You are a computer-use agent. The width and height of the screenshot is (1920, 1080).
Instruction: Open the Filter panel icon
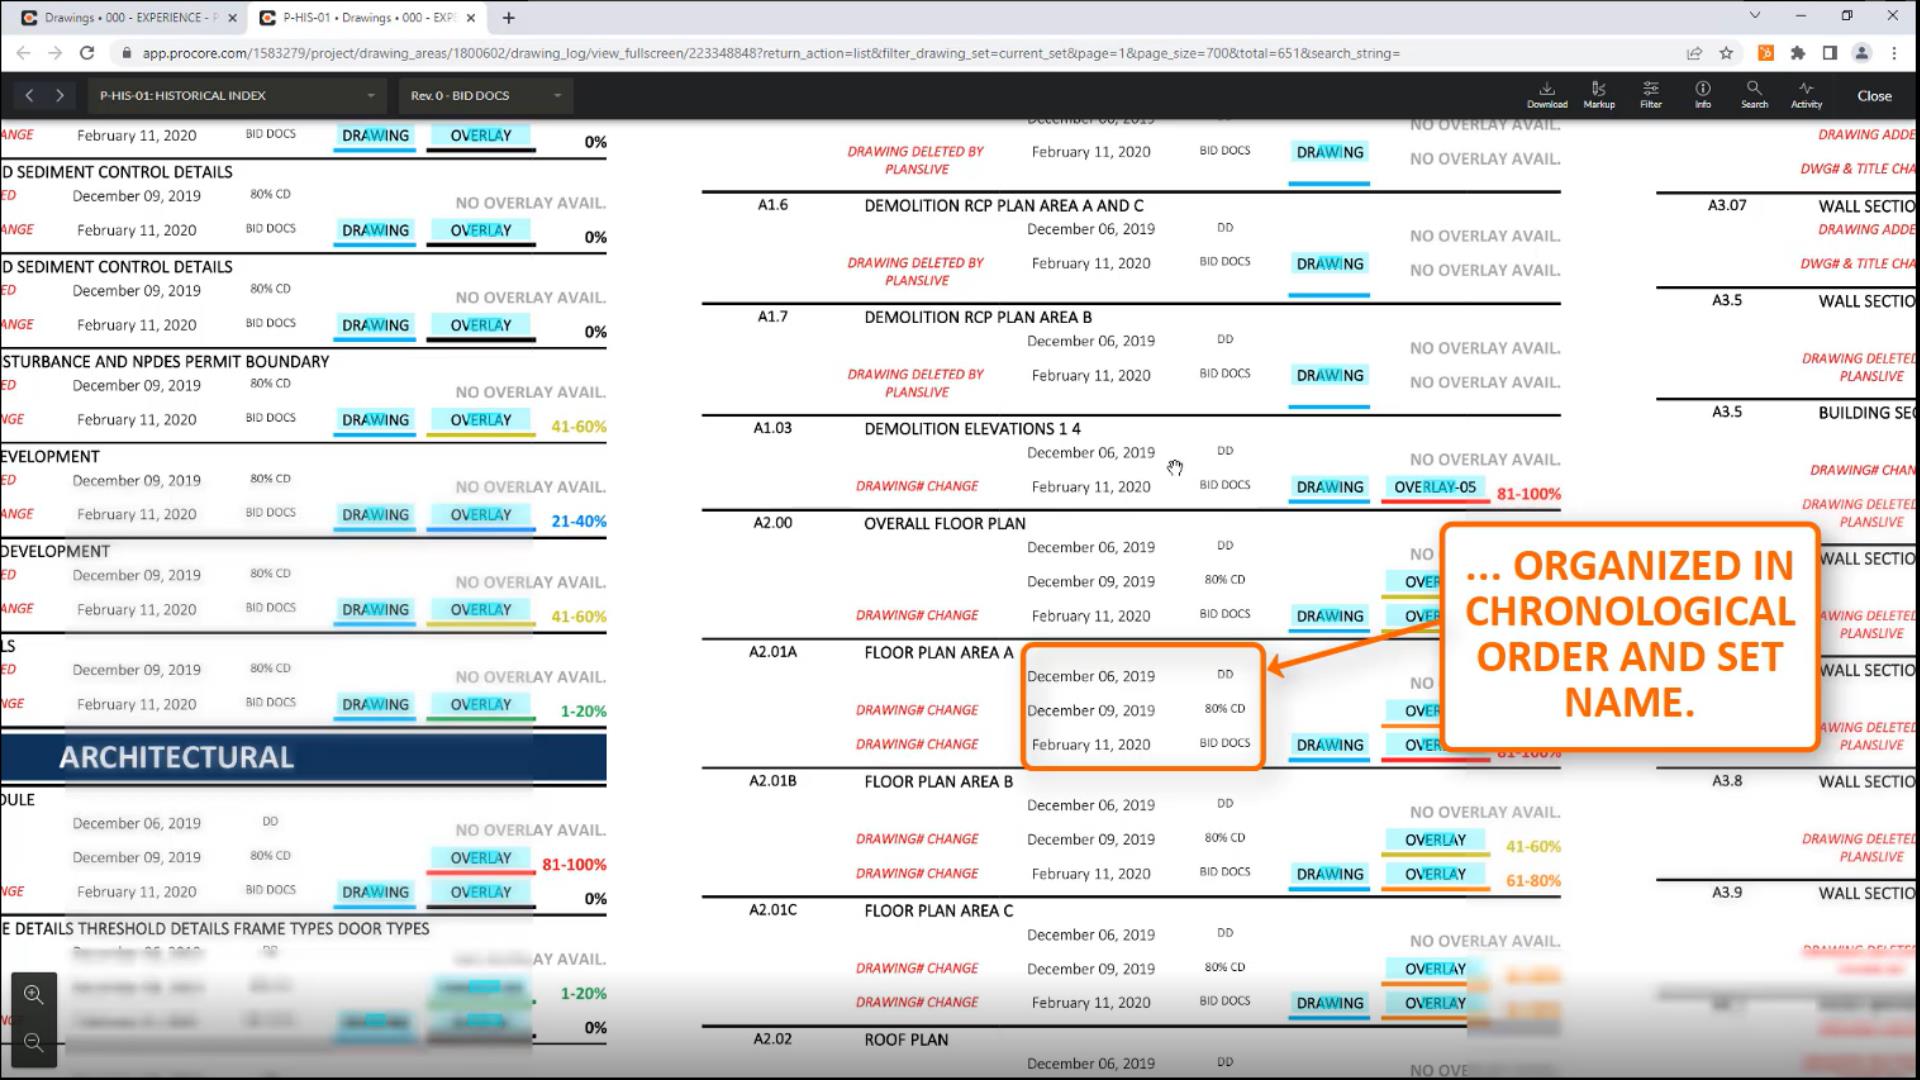click(1650, 94)
